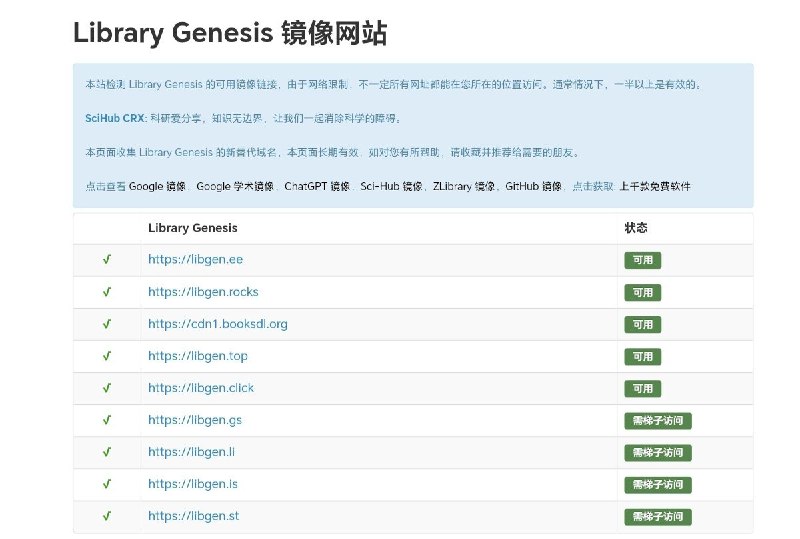This screenshot has width=800, height=539.
Task: Open the https://cdn1.booksdl.org link
Action: 218,324
